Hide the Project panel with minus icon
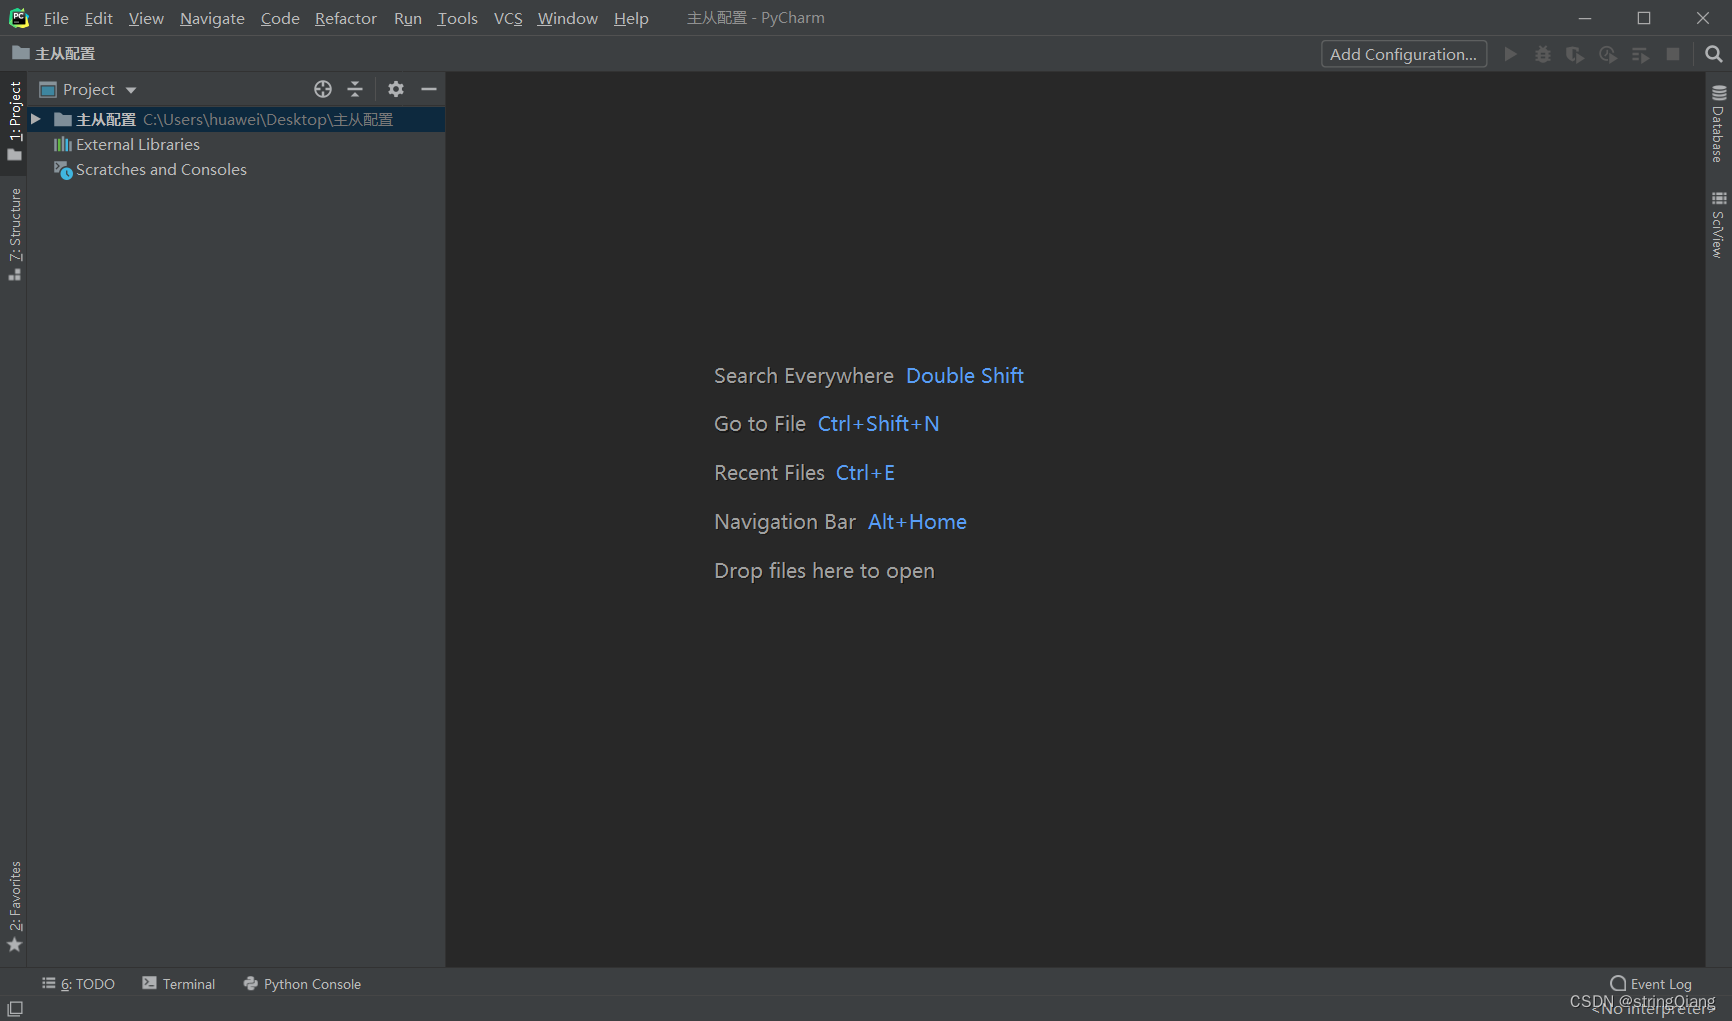The width and height of the screenshot is (1732, 1021). (x=429, y=89)
